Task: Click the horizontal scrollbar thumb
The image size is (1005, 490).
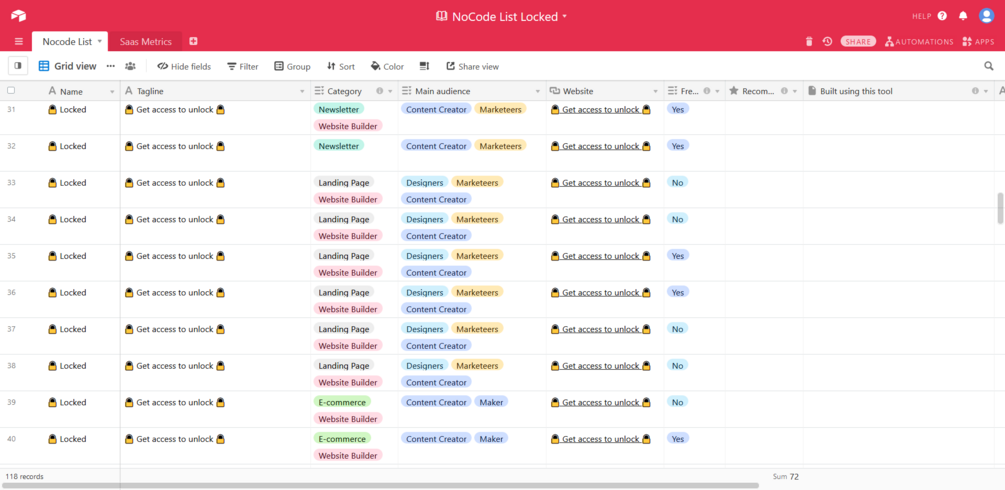Action: click(380, 486)
